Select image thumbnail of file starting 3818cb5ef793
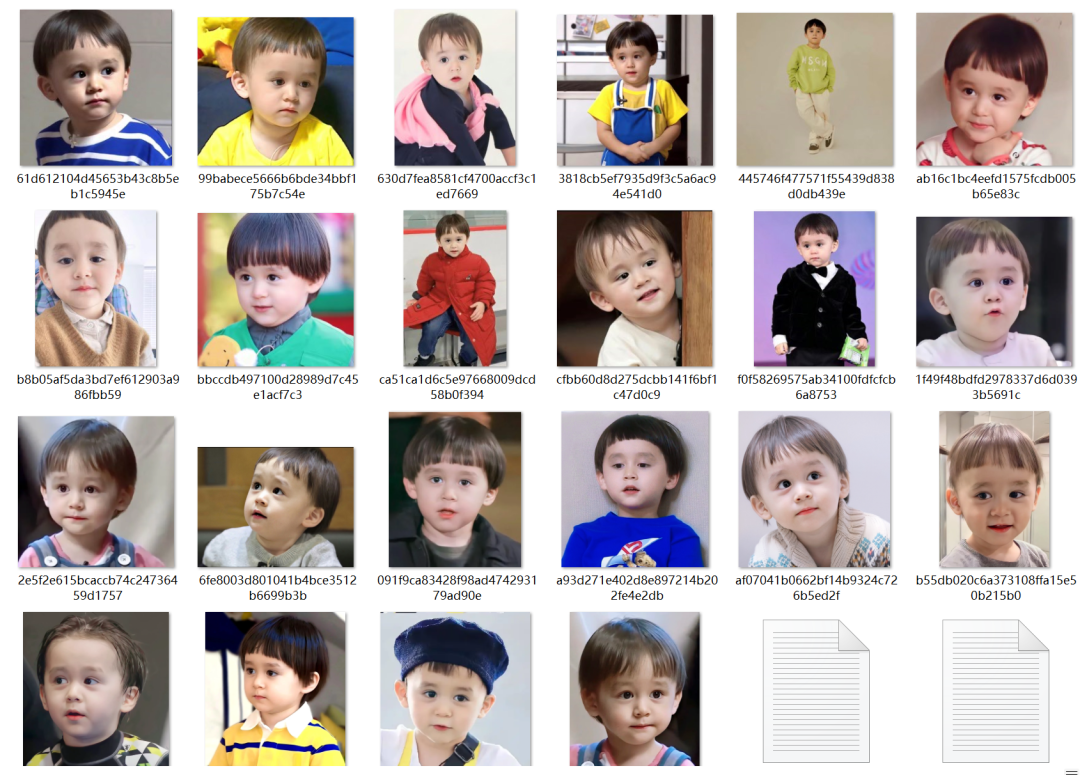Viewport: 1080px width, 775px height. (635, 90)
